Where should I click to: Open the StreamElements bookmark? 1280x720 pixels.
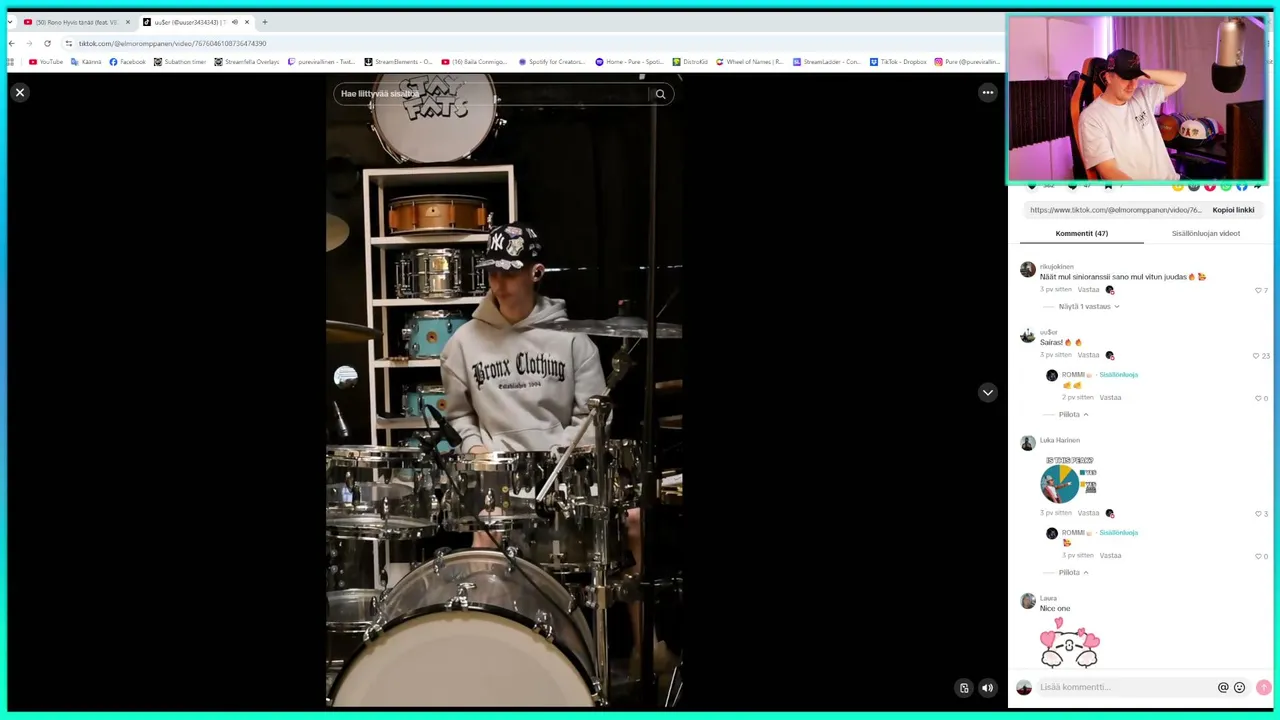click(398, 62)
